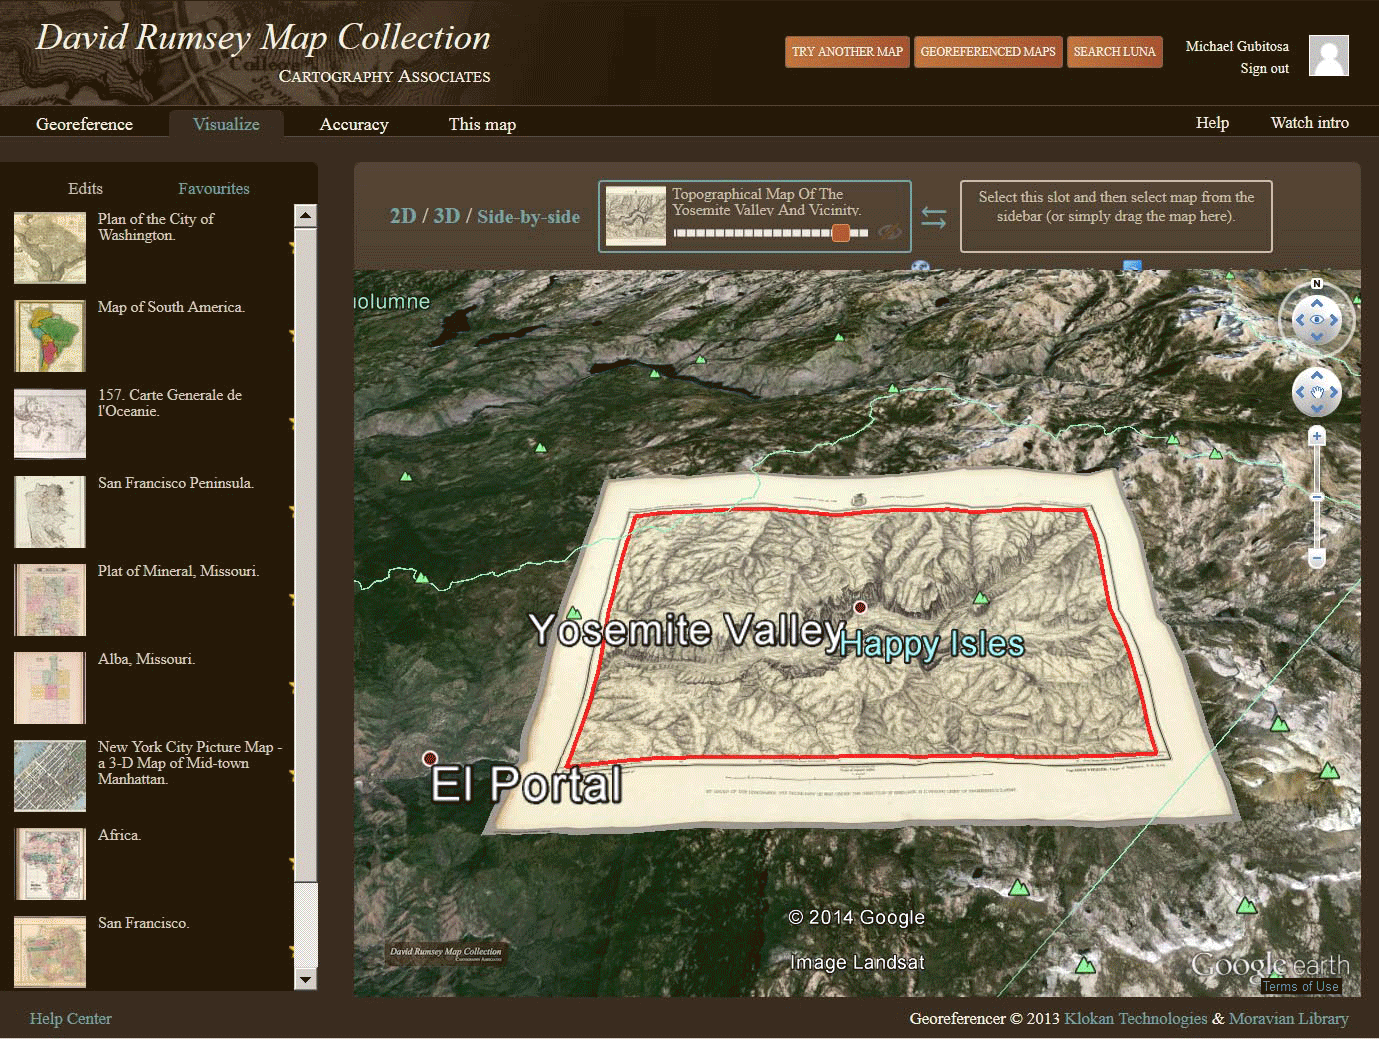This screenshot has width=1379, height=1039.
Task: Select the Carte Generale de l'Oceanie thumbnail
Action: tap(50, 424)
